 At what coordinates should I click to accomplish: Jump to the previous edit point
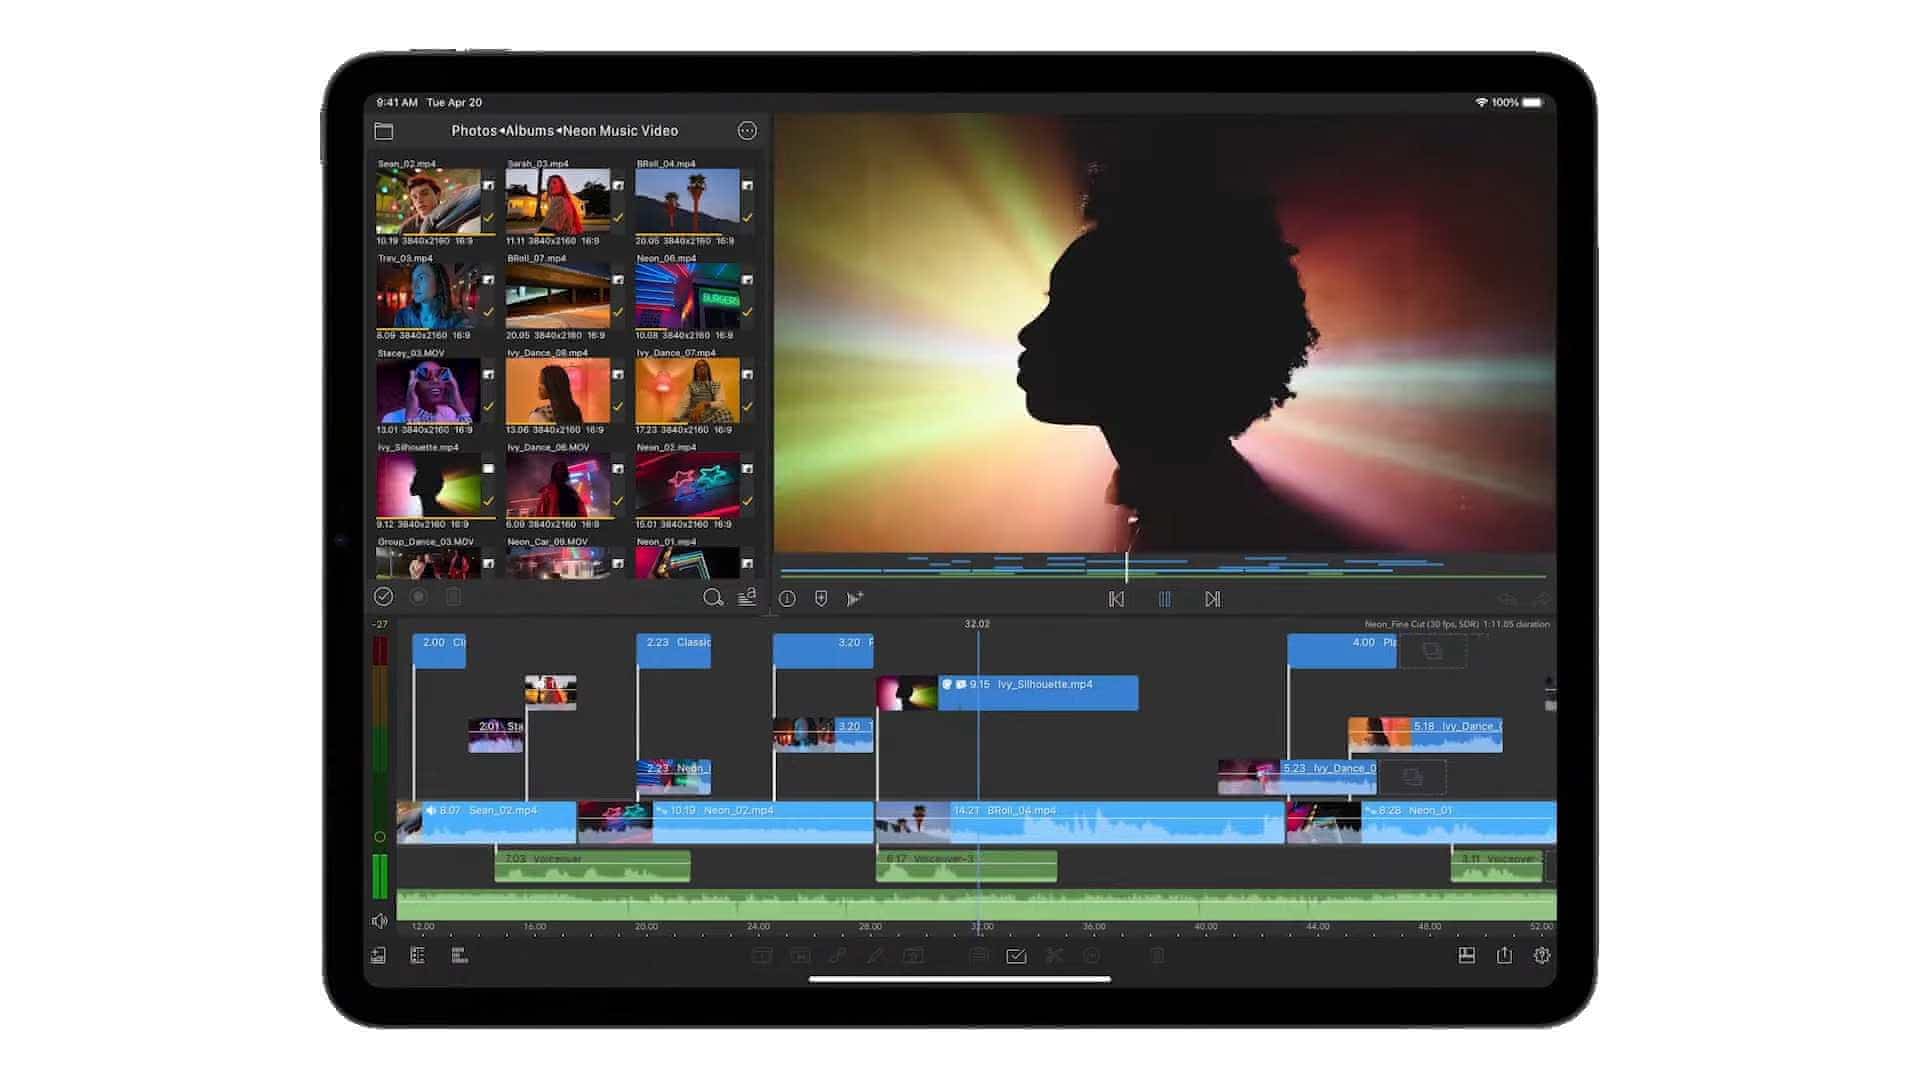(x=1116, y=599)
